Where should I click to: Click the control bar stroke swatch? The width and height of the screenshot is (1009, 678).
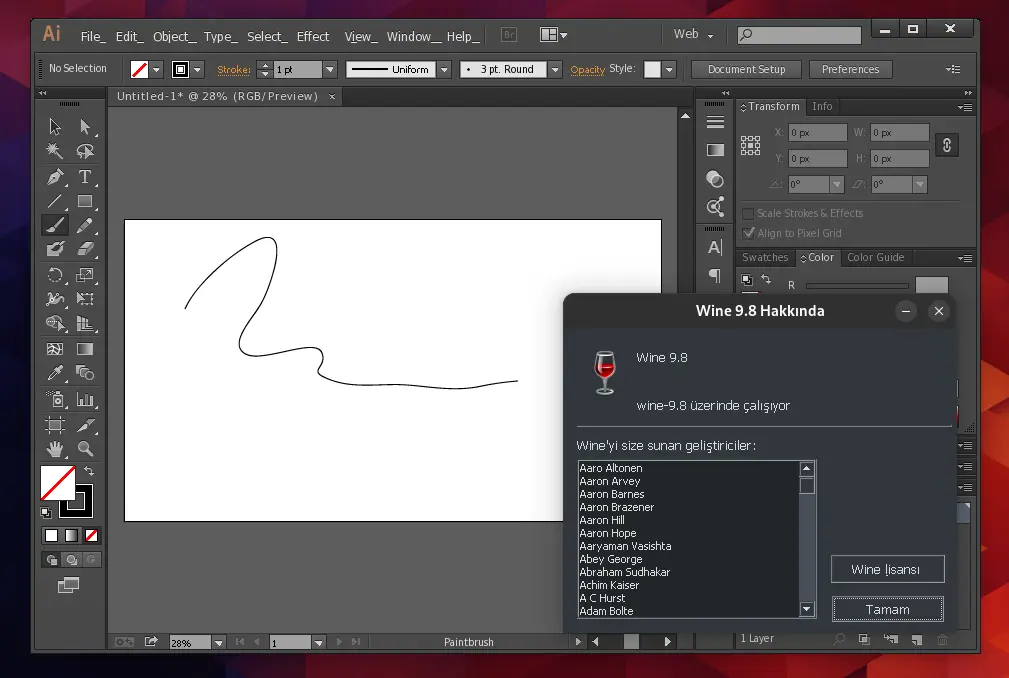click(180, 69)
